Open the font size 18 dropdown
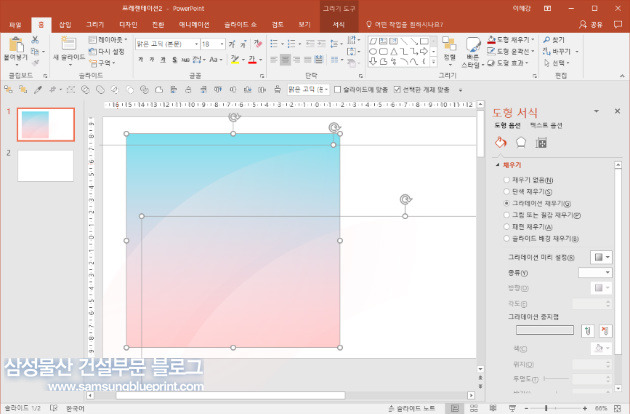 pos(222,44)
